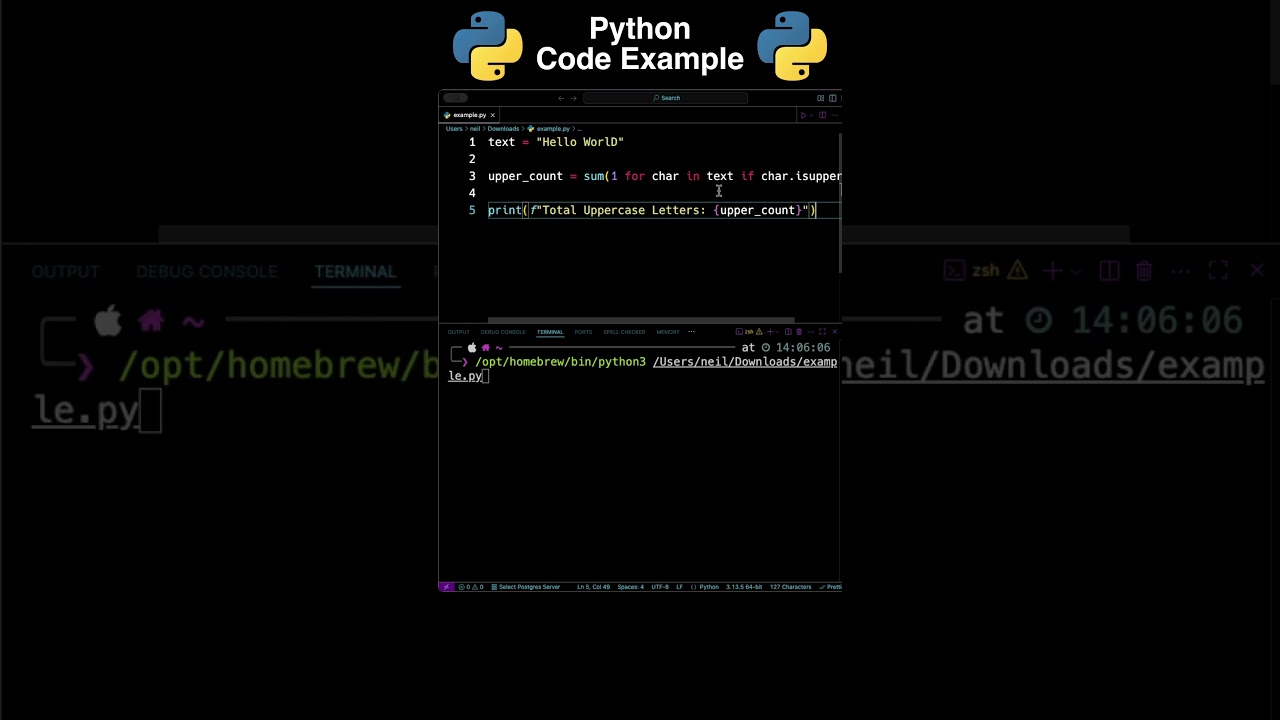Switch to the DEBUG CONSOLE panel tab
Screen dimensions: 1280x720
(x=503, y=332)
